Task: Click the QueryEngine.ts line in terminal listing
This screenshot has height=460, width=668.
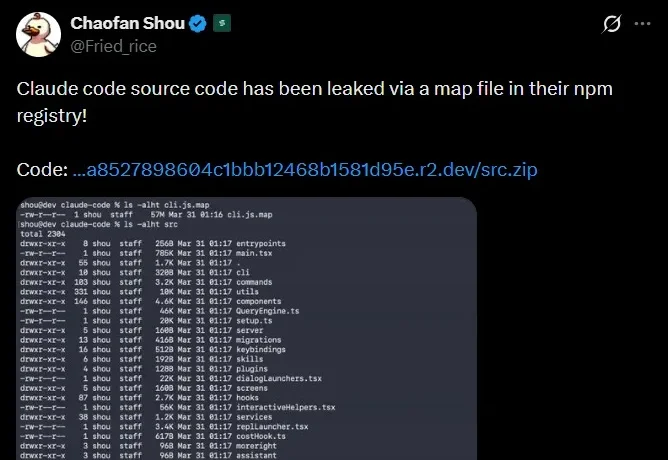Action: point(160,311)
